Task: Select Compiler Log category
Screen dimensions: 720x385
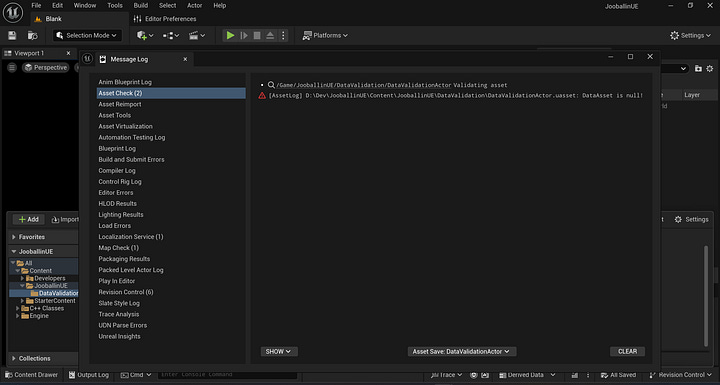Action: click(x=117, y=170)
